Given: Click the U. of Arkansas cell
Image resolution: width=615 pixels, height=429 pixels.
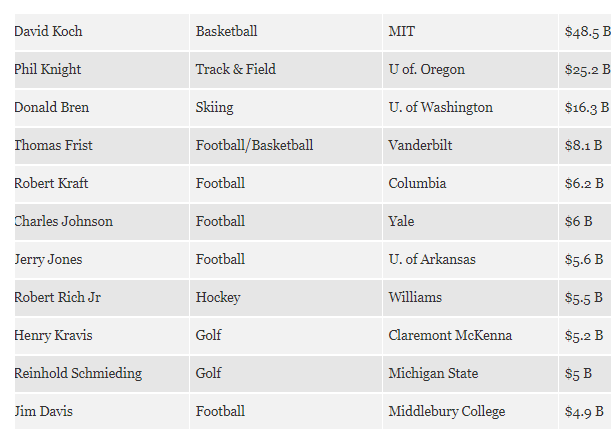Looking at the screenshot, I should 470,260.
